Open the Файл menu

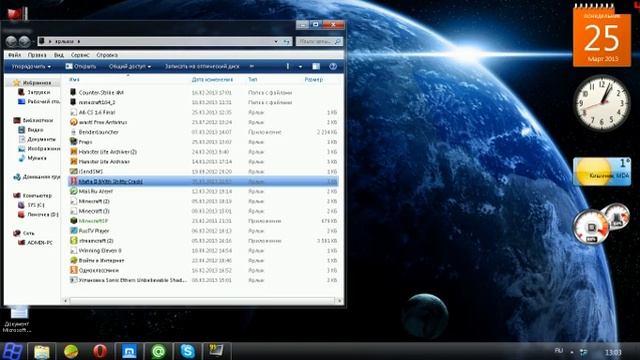click(14, 55)
